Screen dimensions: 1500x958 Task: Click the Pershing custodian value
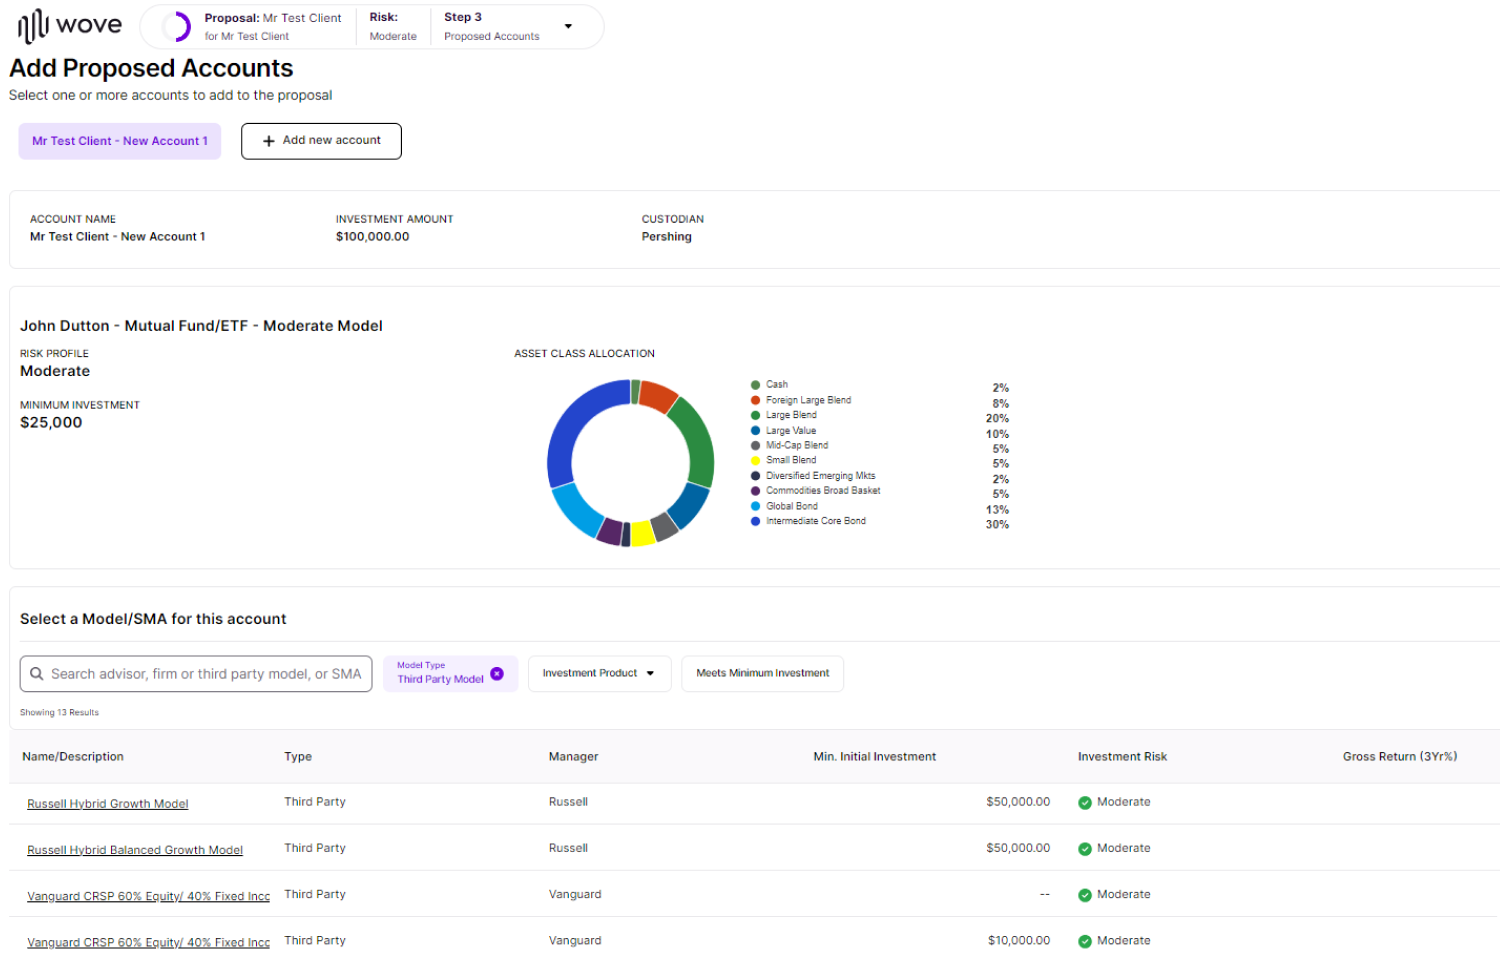(666, 237)
